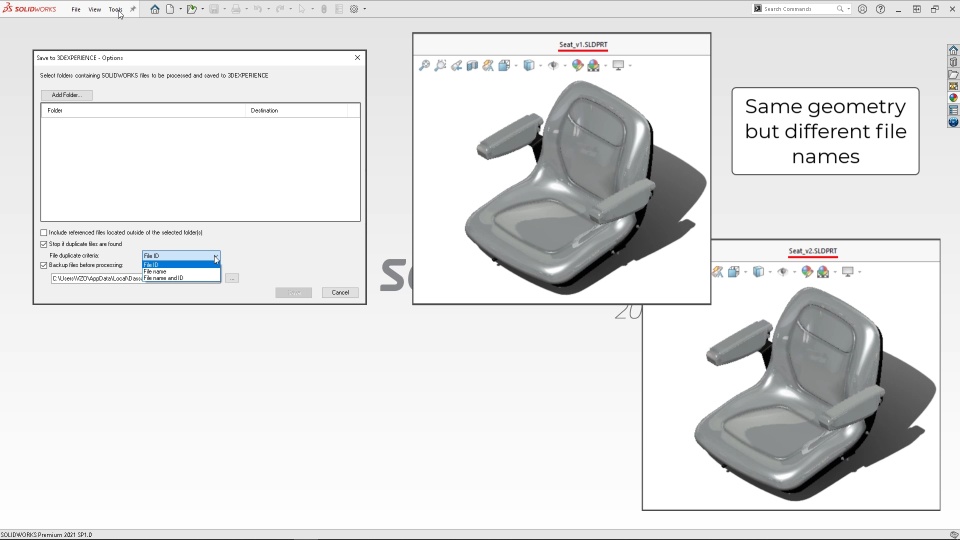This screenshot has width=960, height=540.
Task: Expand the Search Commands dropdown arrow
Action: click(848, 9)
